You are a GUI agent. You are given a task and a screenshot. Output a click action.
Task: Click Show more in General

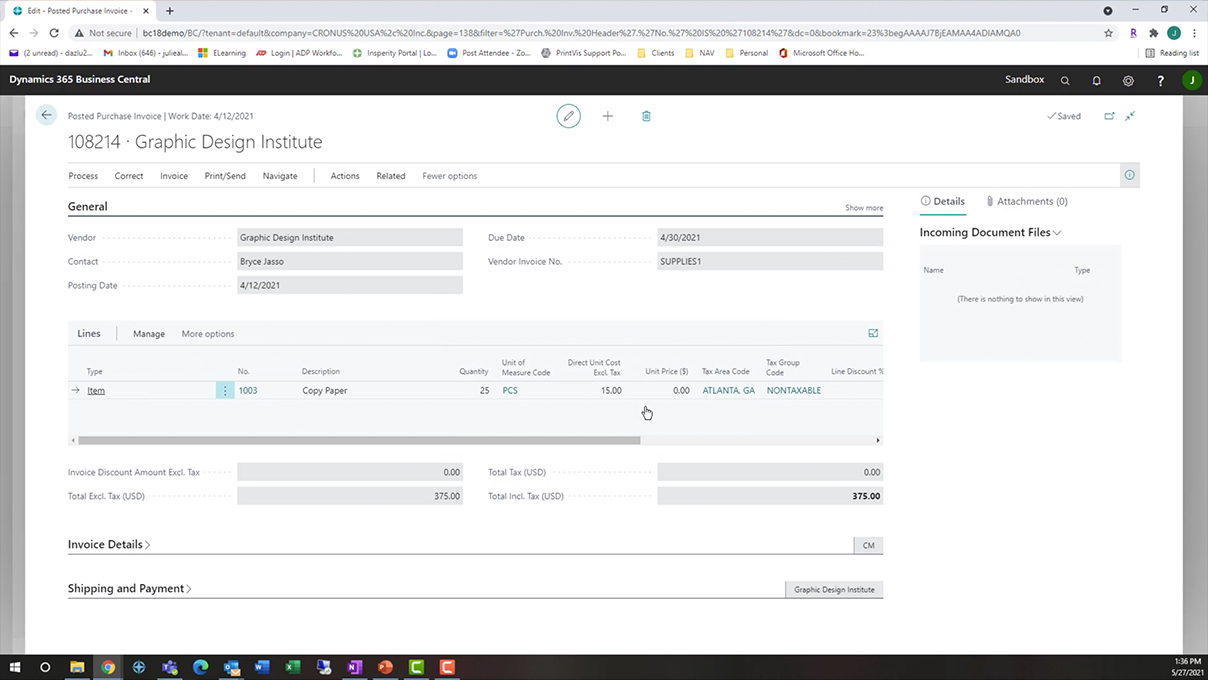tap(864, 208)
